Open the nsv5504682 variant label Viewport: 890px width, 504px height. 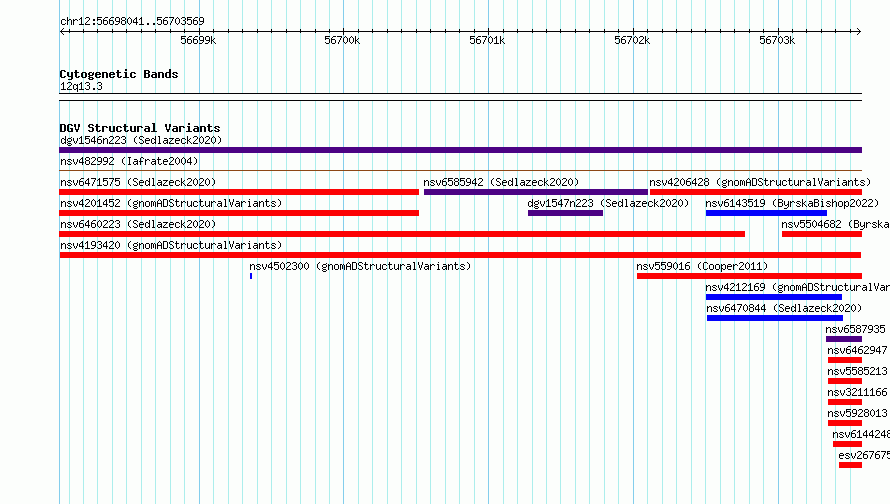[x=836, y=224]
